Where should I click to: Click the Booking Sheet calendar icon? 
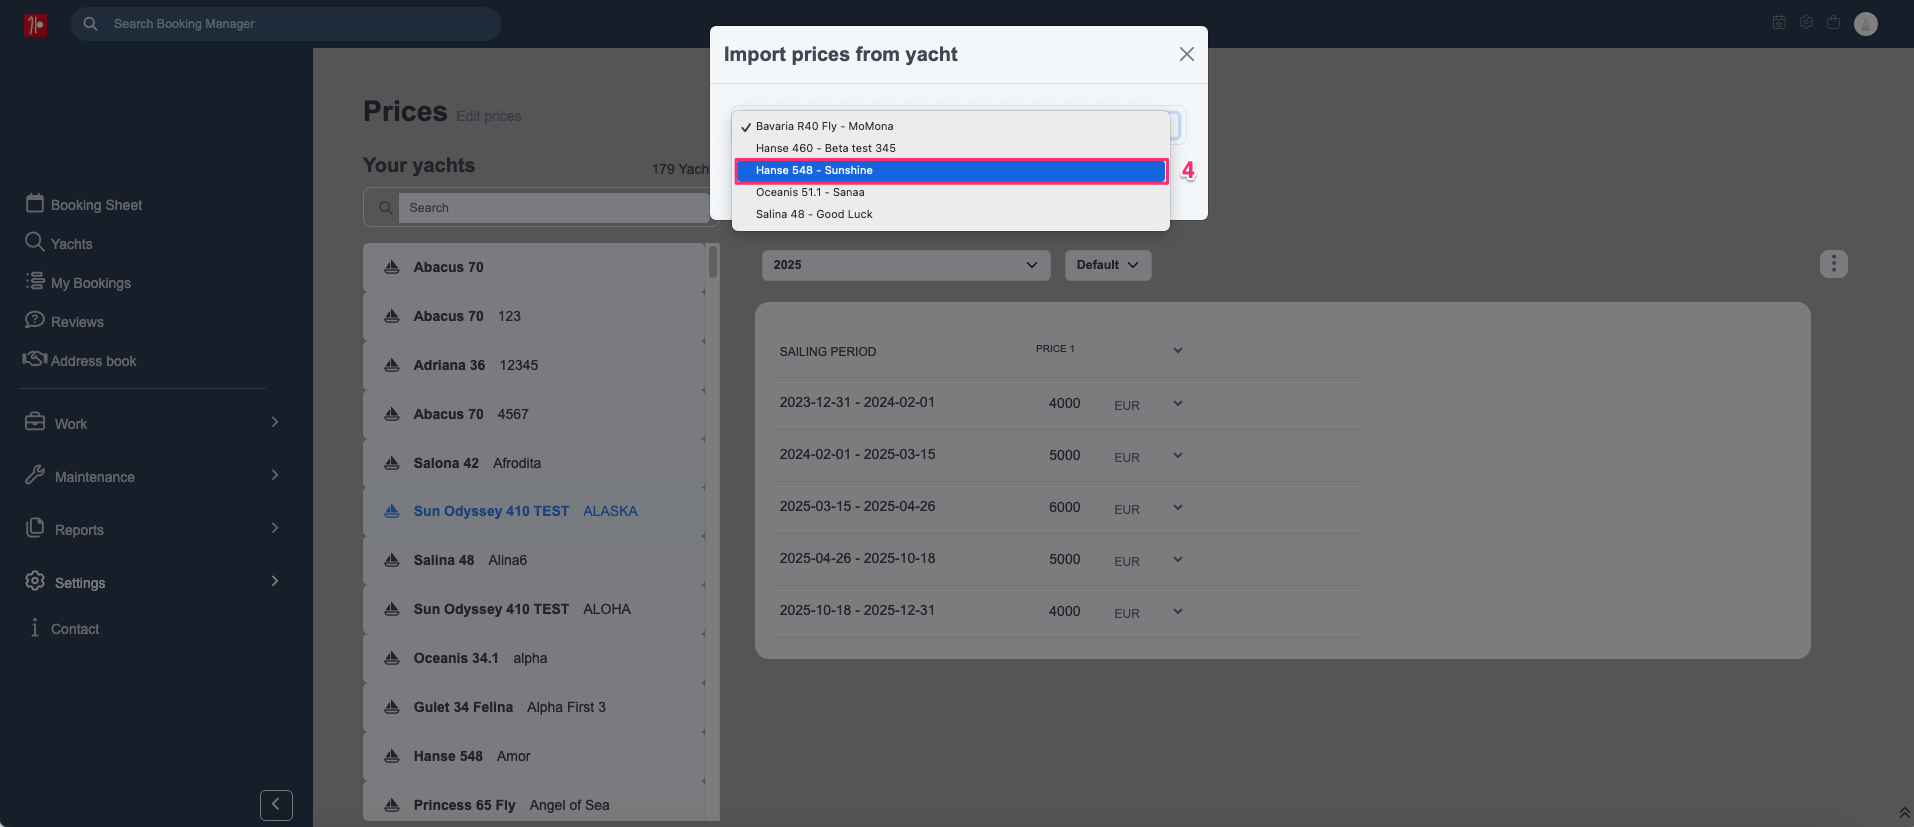pos(35,204)
